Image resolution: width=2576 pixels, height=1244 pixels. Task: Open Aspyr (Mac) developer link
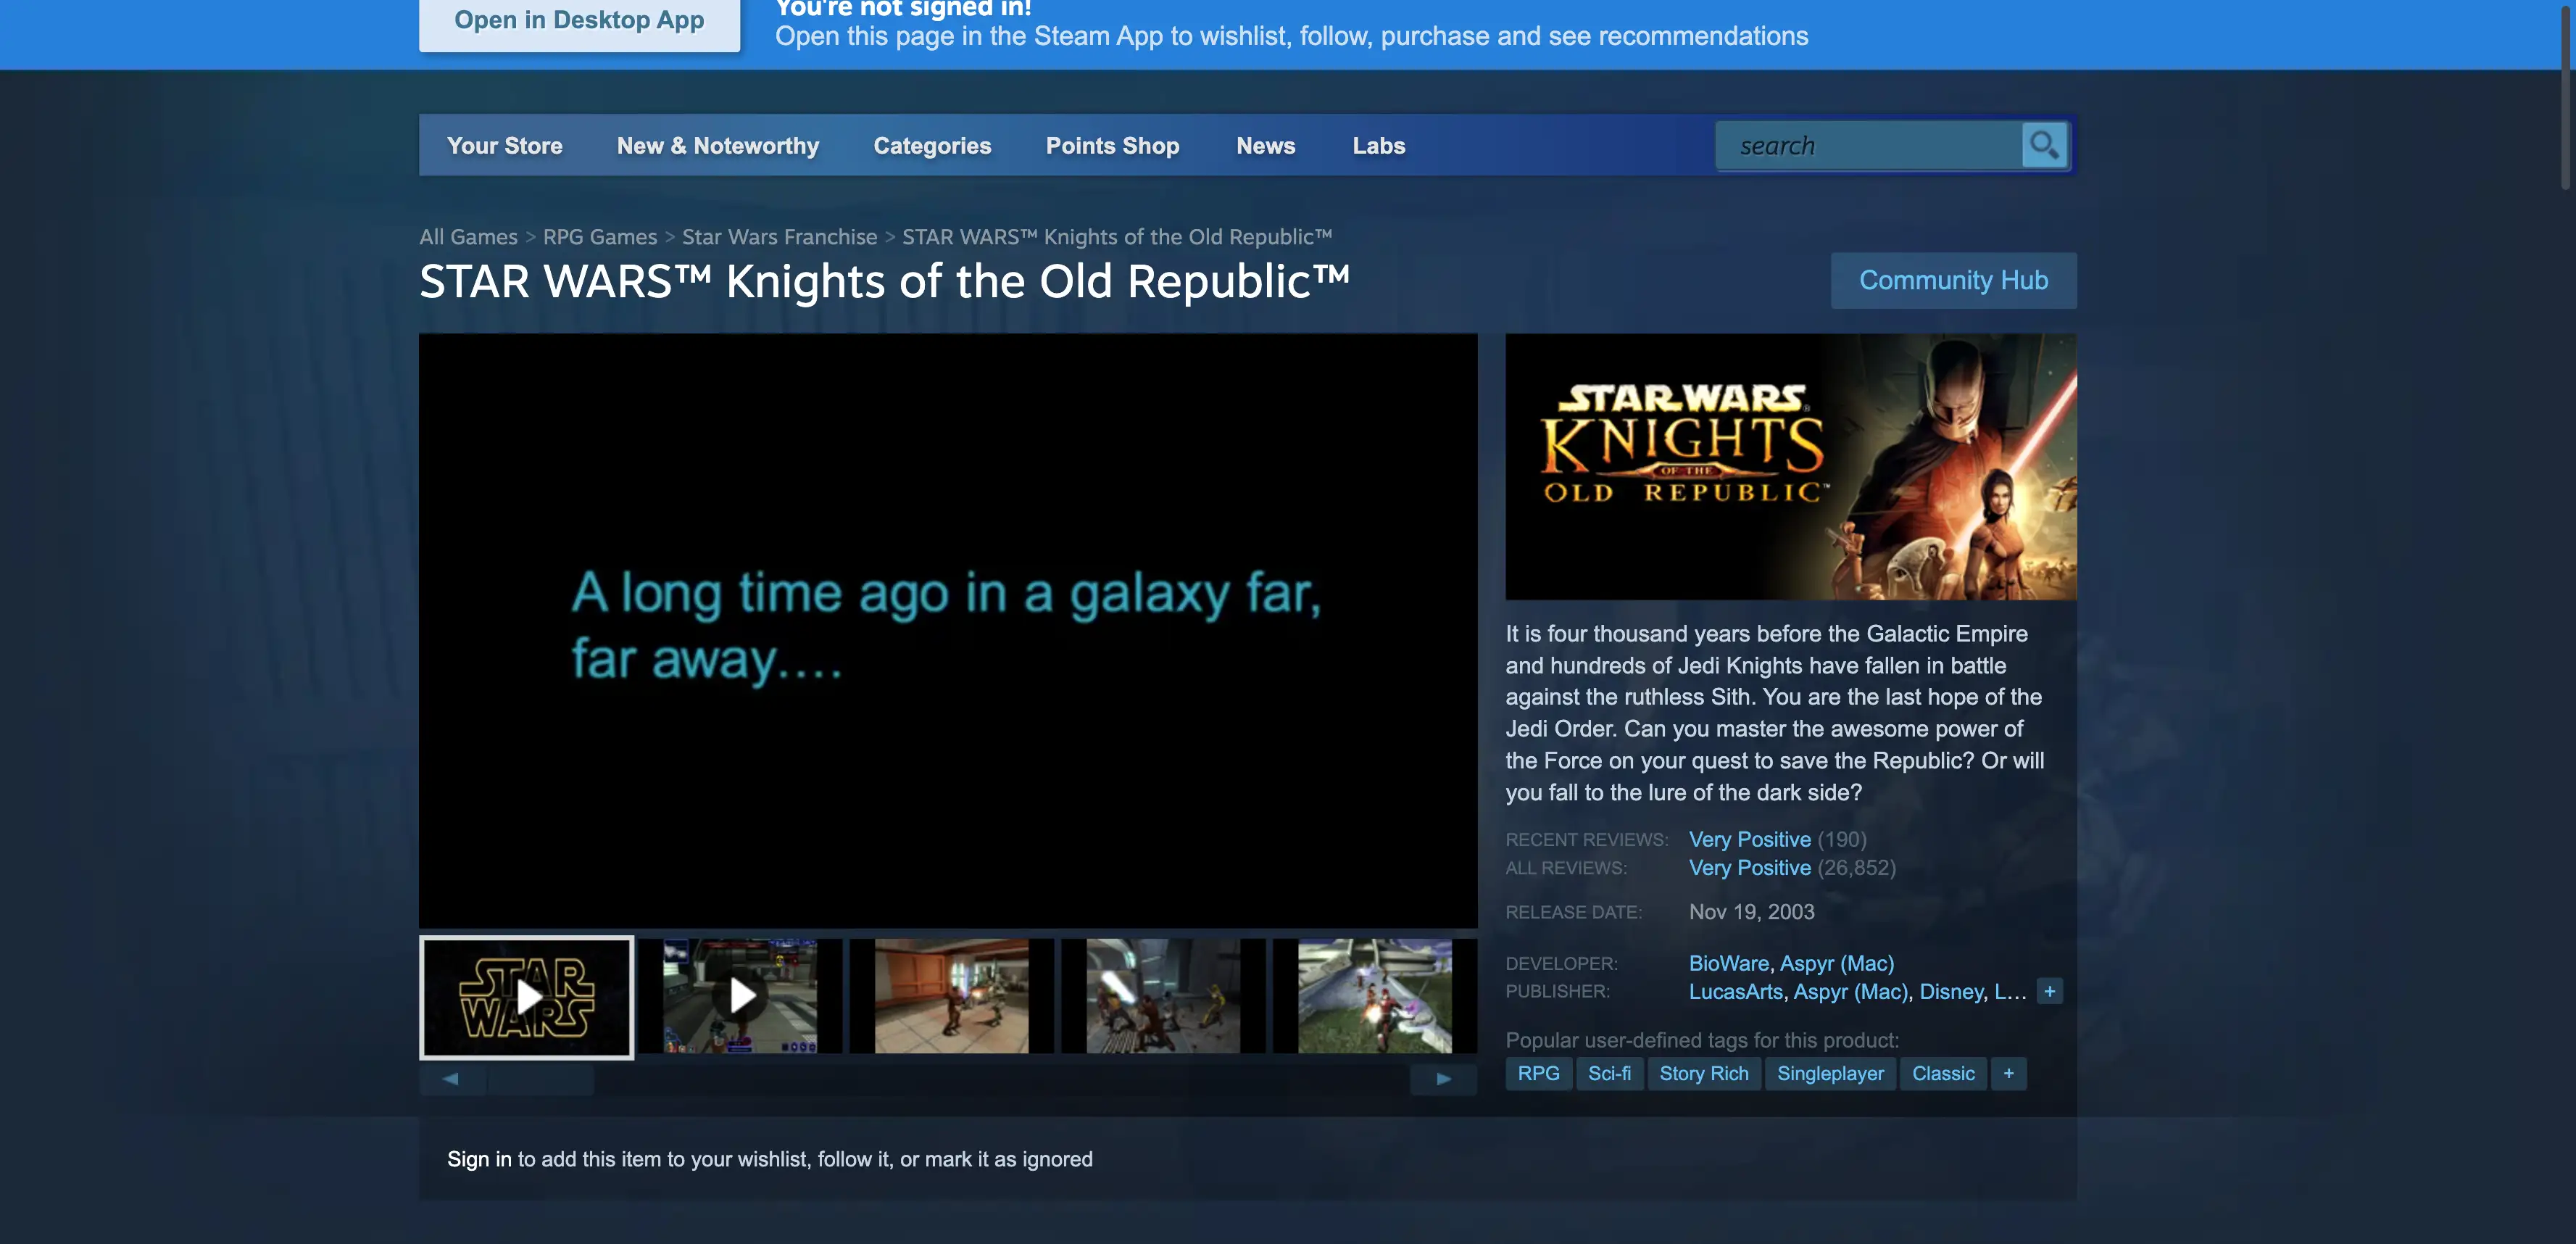[1837, 963]
